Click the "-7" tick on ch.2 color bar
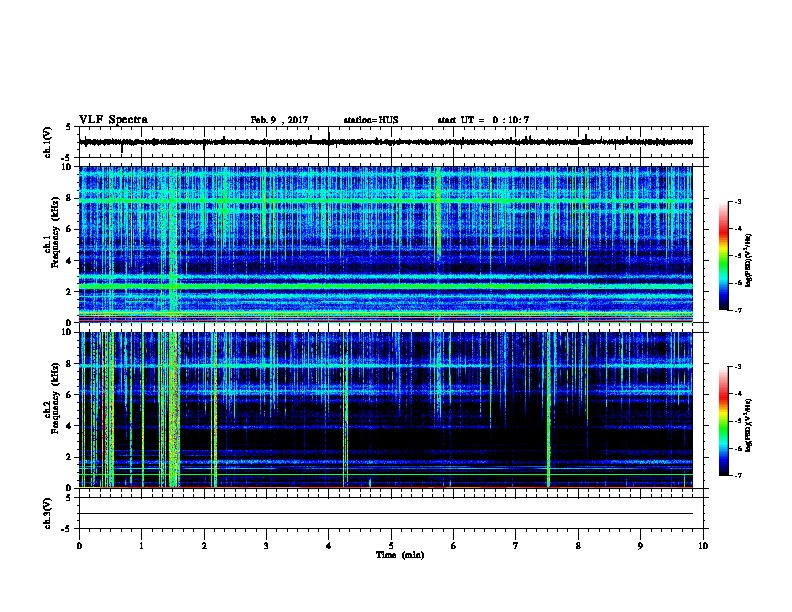This screenshot has width=792, height=612. 737,475
